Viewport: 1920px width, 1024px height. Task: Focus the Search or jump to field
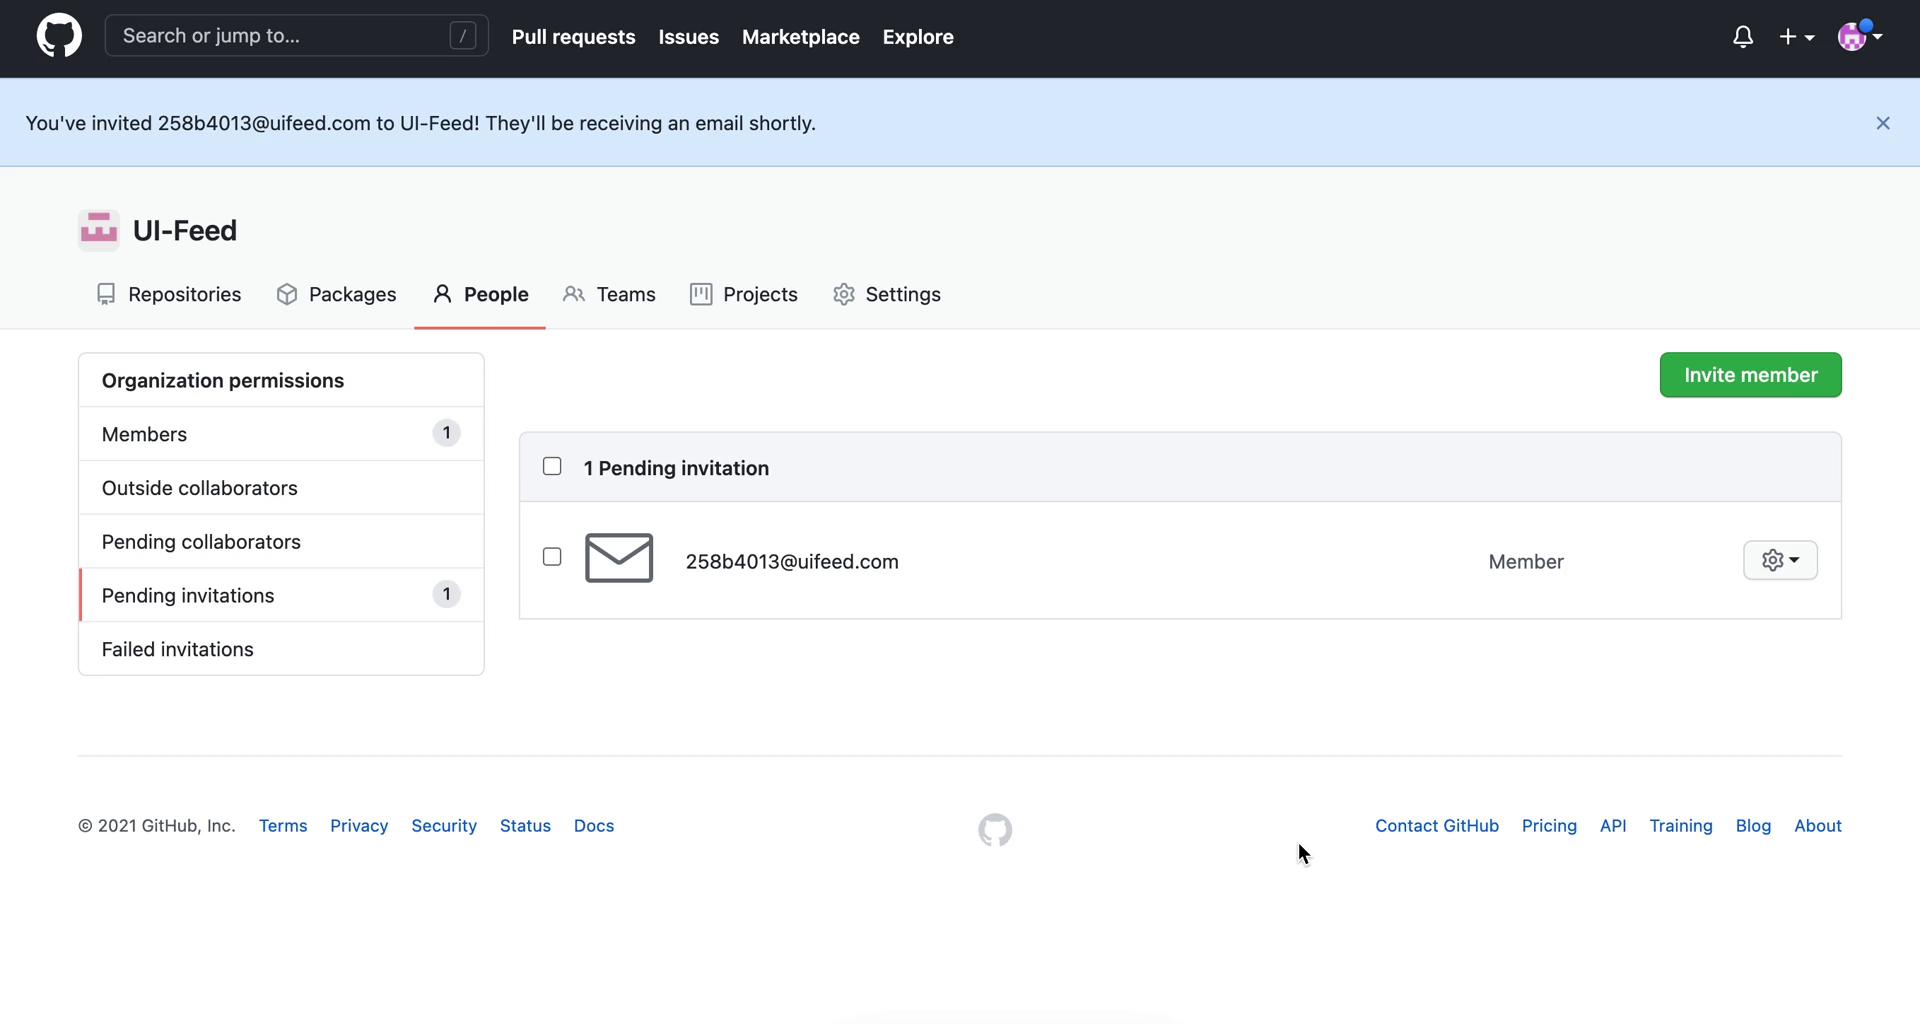point(297,36)
